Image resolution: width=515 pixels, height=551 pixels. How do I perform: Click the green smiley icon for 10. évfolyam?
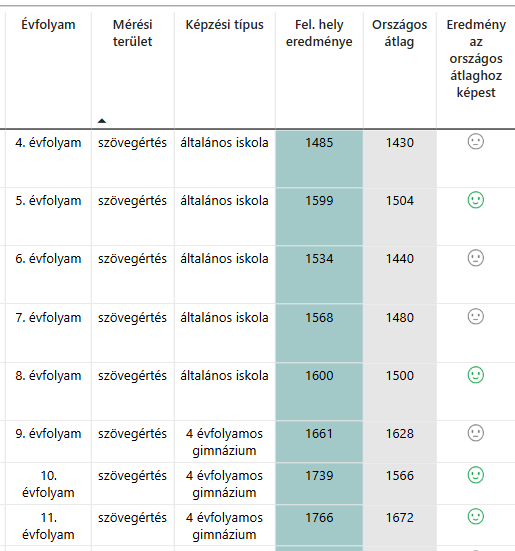coord(476,475)
